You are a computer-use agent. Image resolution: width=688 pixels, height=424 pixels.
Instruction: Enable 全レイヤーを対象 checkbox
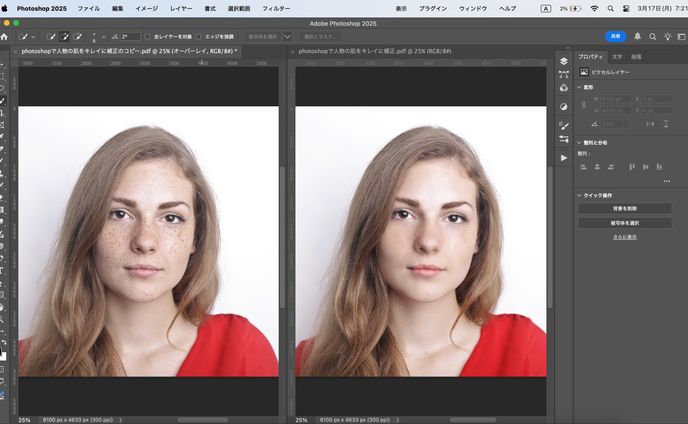[x=147, y=36]
